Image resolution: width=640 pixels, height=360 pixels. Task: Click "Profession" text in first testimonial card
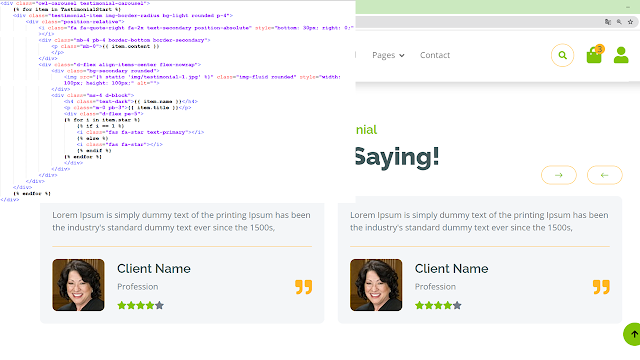(x=138, y=287)
